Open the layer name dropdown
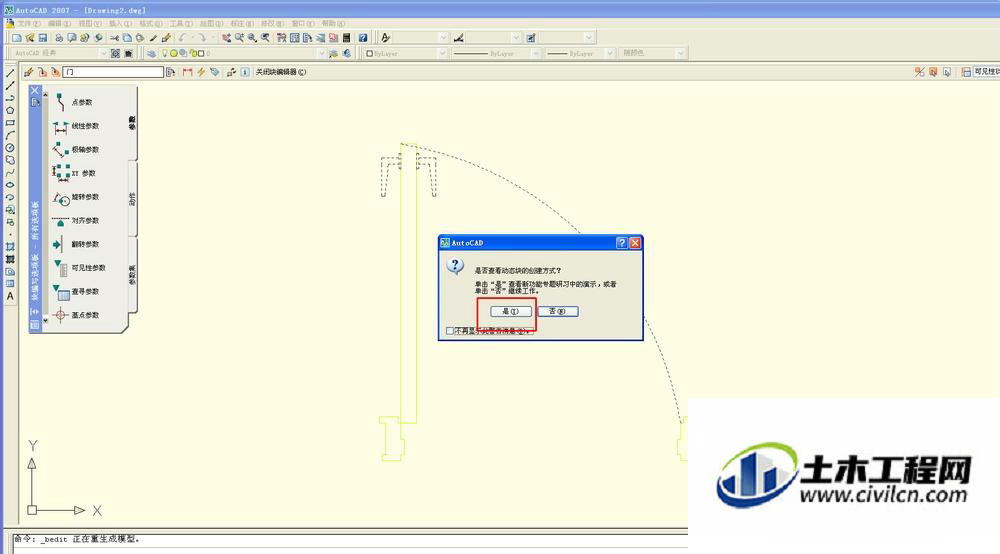 [321, 54]
